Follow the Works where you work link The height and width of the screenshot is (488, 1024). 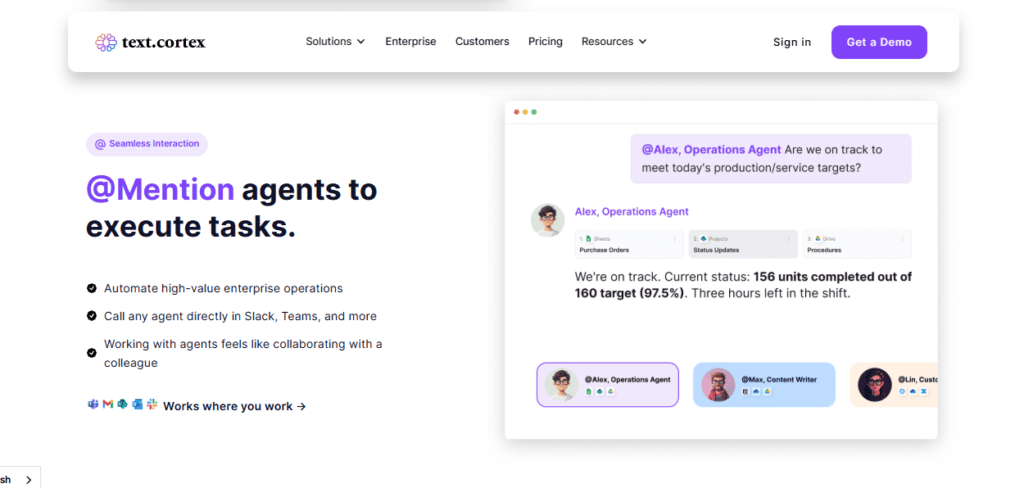point(234,406)
